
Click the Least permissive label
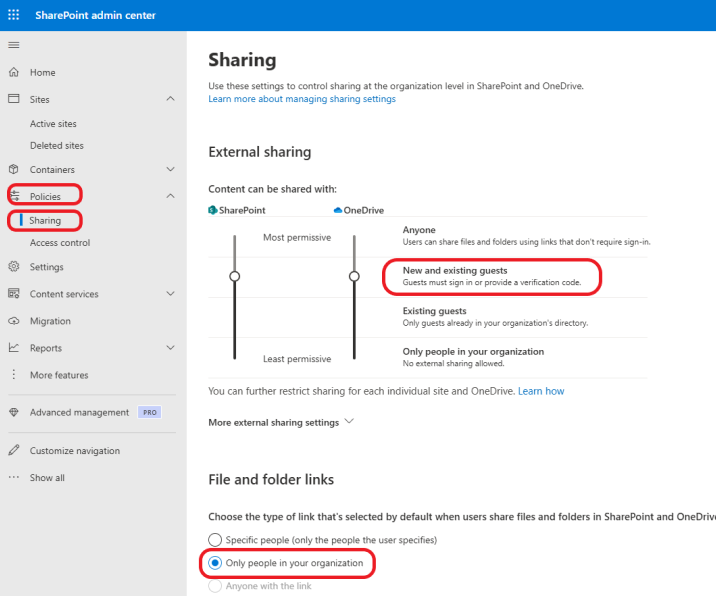coord(297,359)
